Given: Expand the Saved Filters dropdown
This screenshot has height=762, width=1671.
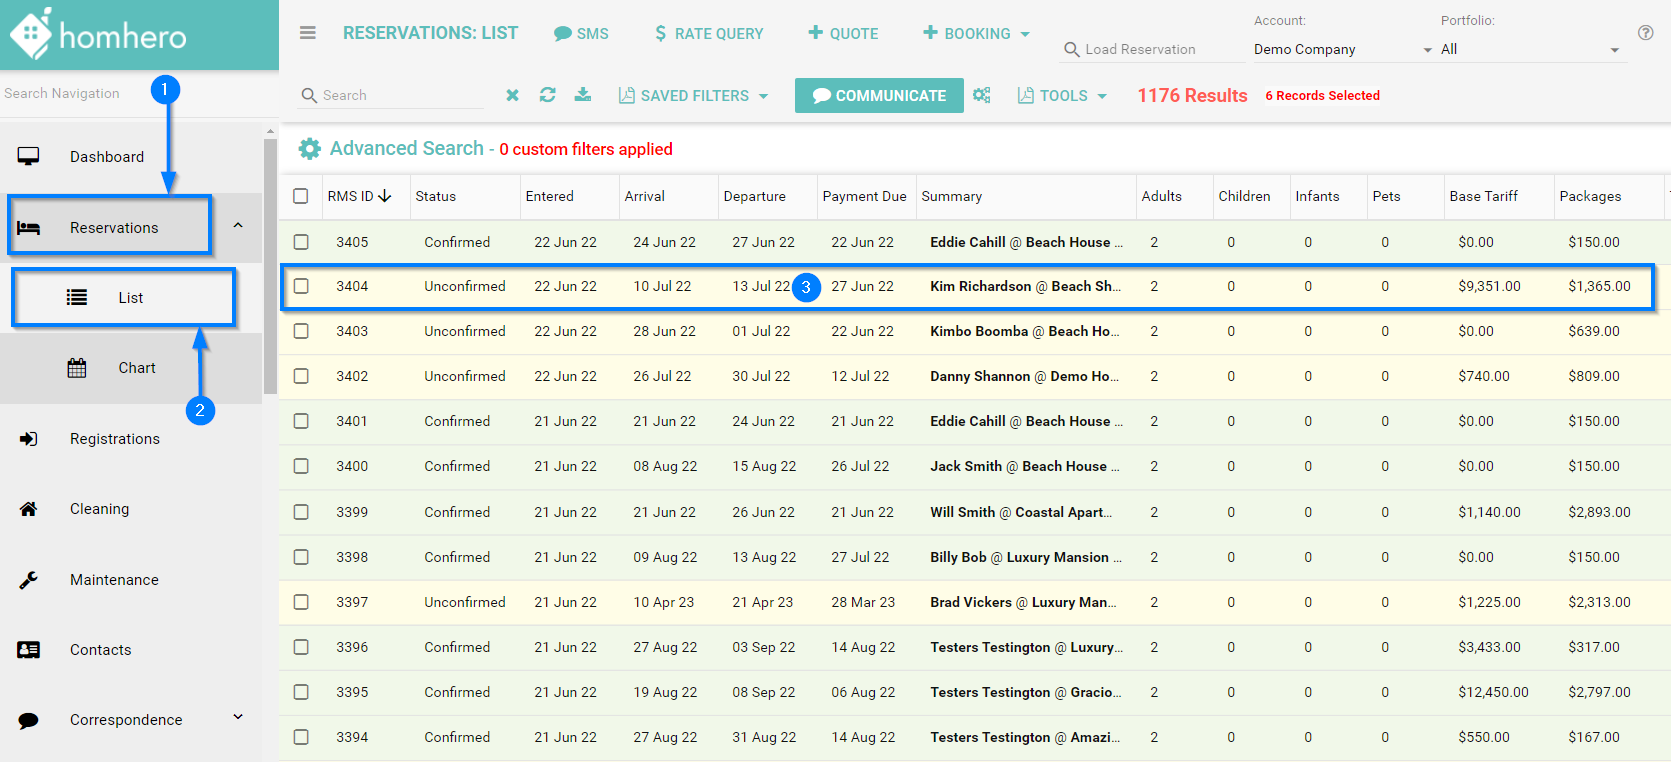Looking at the screenshot, I should pyautogui.click(x=694, y=96).
